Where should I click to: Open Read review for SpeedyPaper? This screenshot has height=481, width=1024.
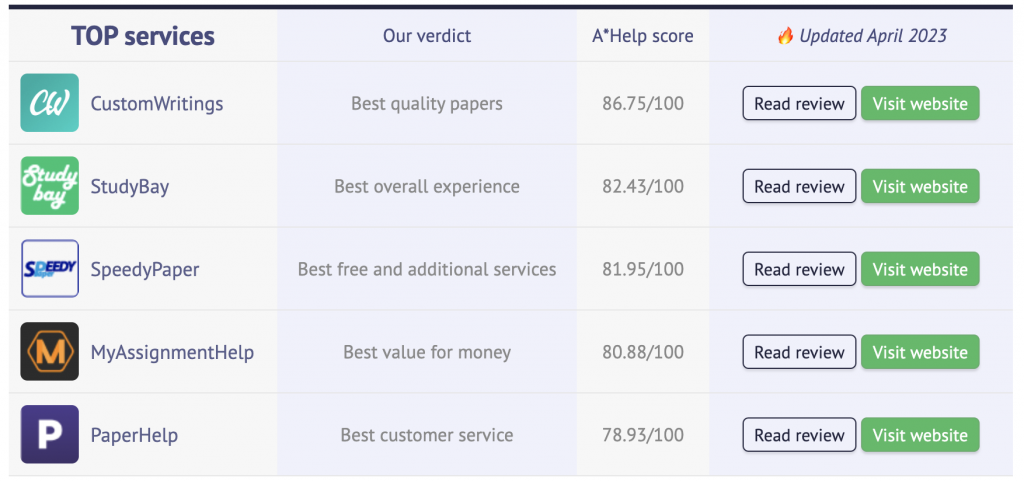click(x=799, y=269)
